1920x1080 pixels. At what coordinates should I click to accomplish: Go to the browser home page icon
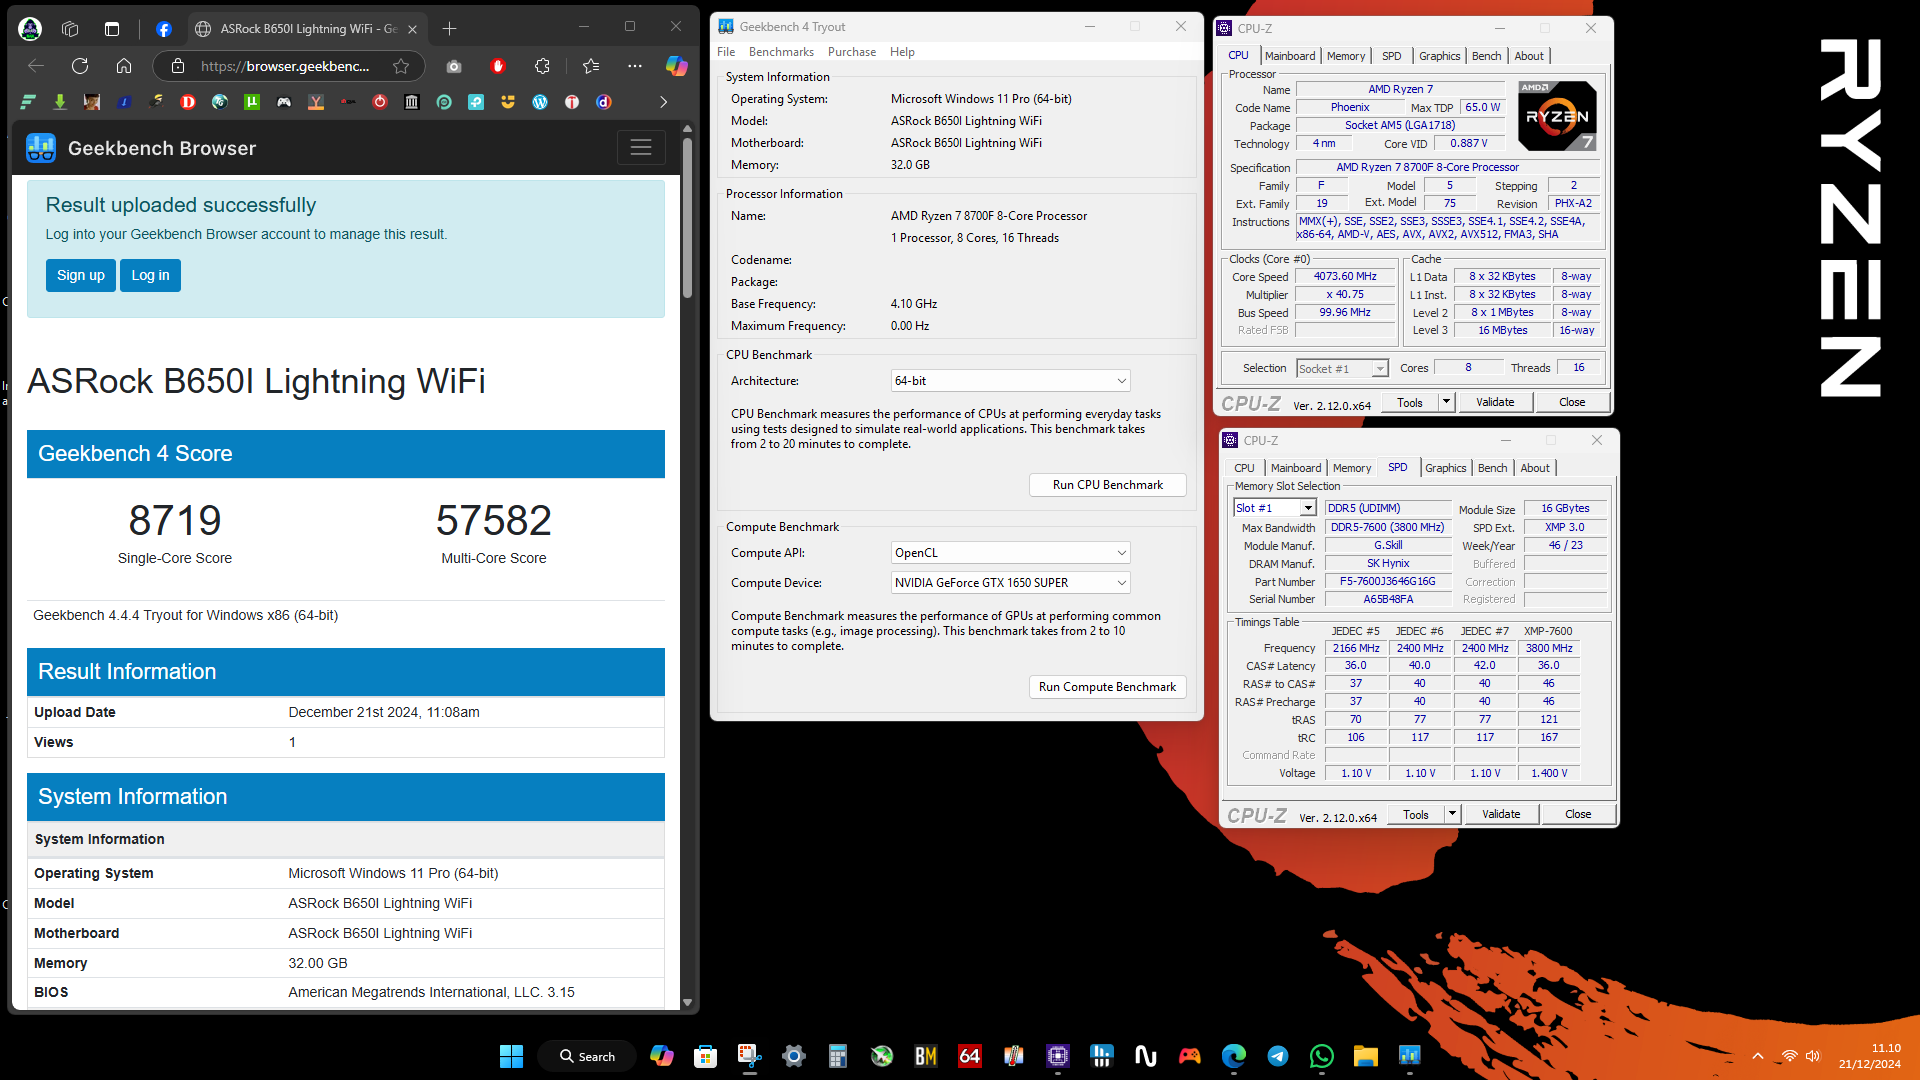pyautogui.click(x=124, y=66)
